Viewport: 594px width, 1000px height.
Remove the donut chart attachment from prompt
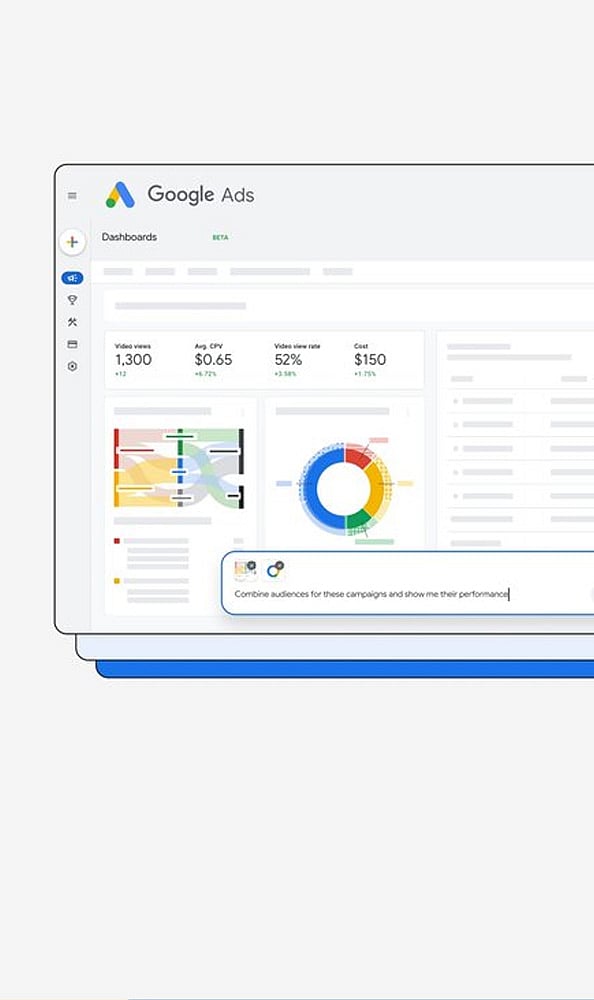pos(279,565)
